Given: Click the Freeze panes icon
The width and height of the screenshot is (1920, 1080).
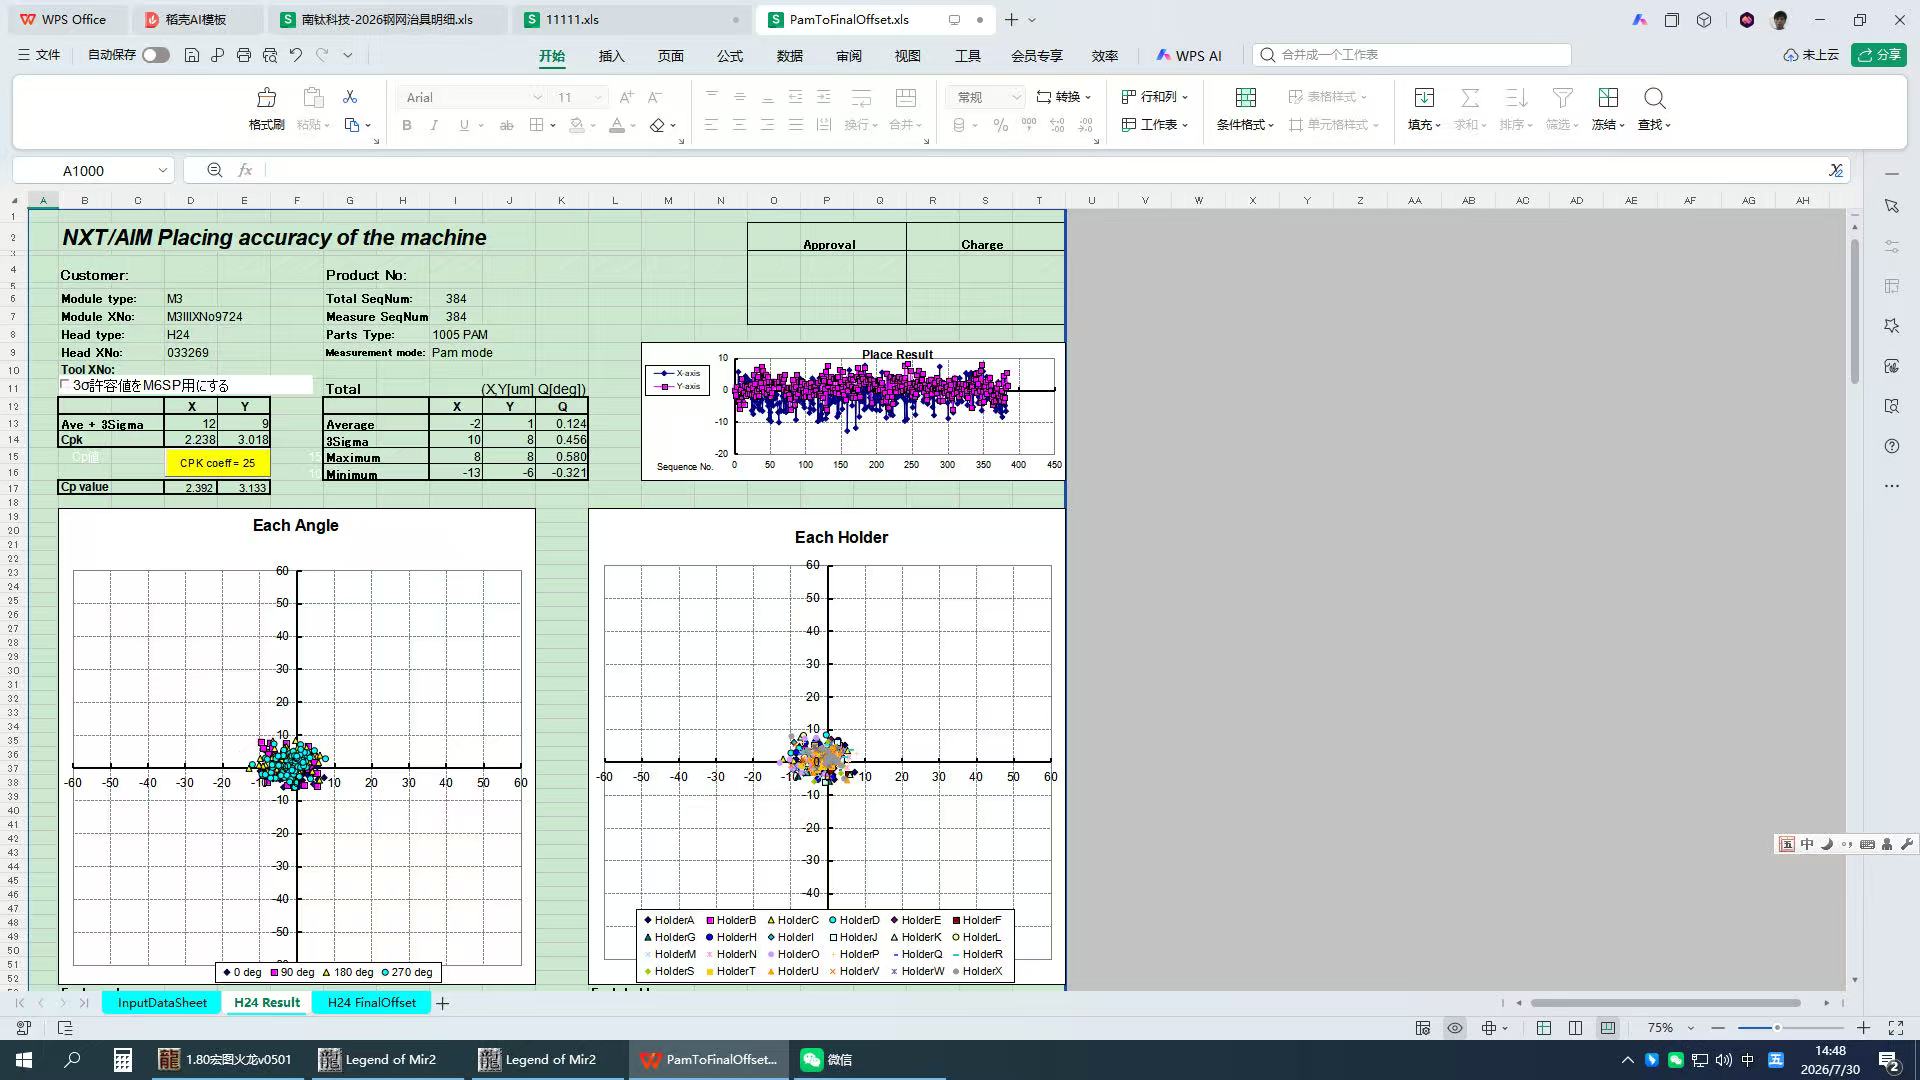Looking at the screenshot, I should coord(1608,98).
